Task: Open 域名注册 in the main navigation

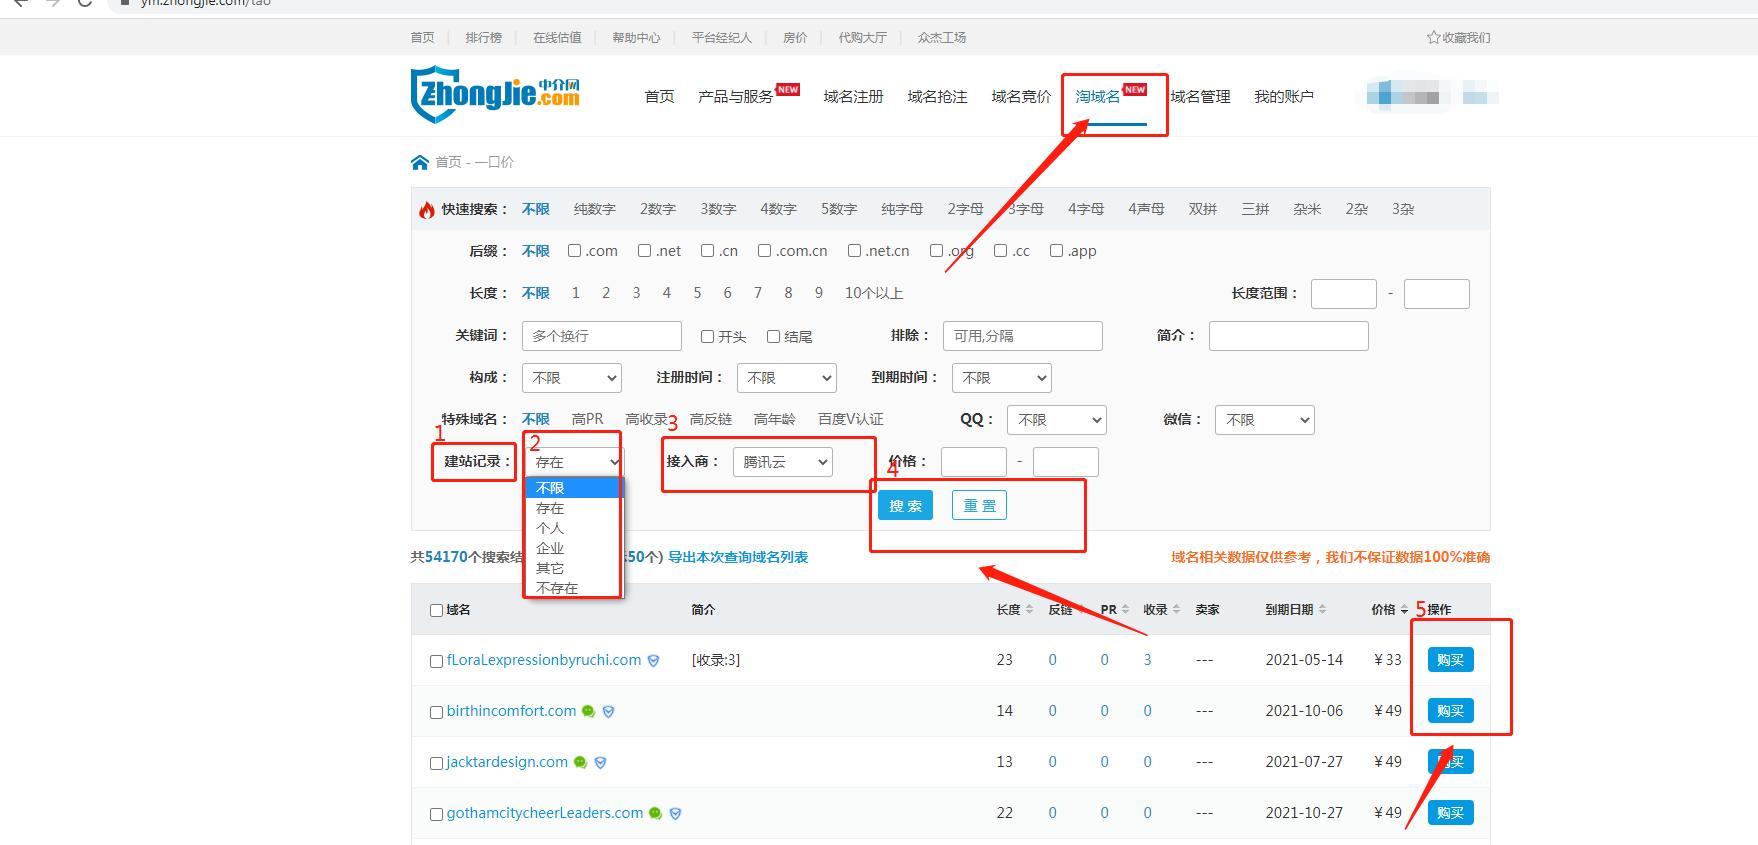Action: pyautogui.click(x=853, y=97)
